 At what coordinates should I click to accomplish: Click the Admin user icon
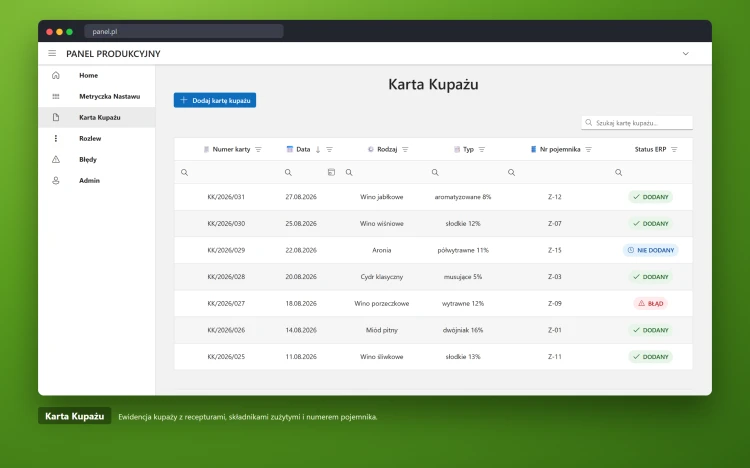coord(55,180)
